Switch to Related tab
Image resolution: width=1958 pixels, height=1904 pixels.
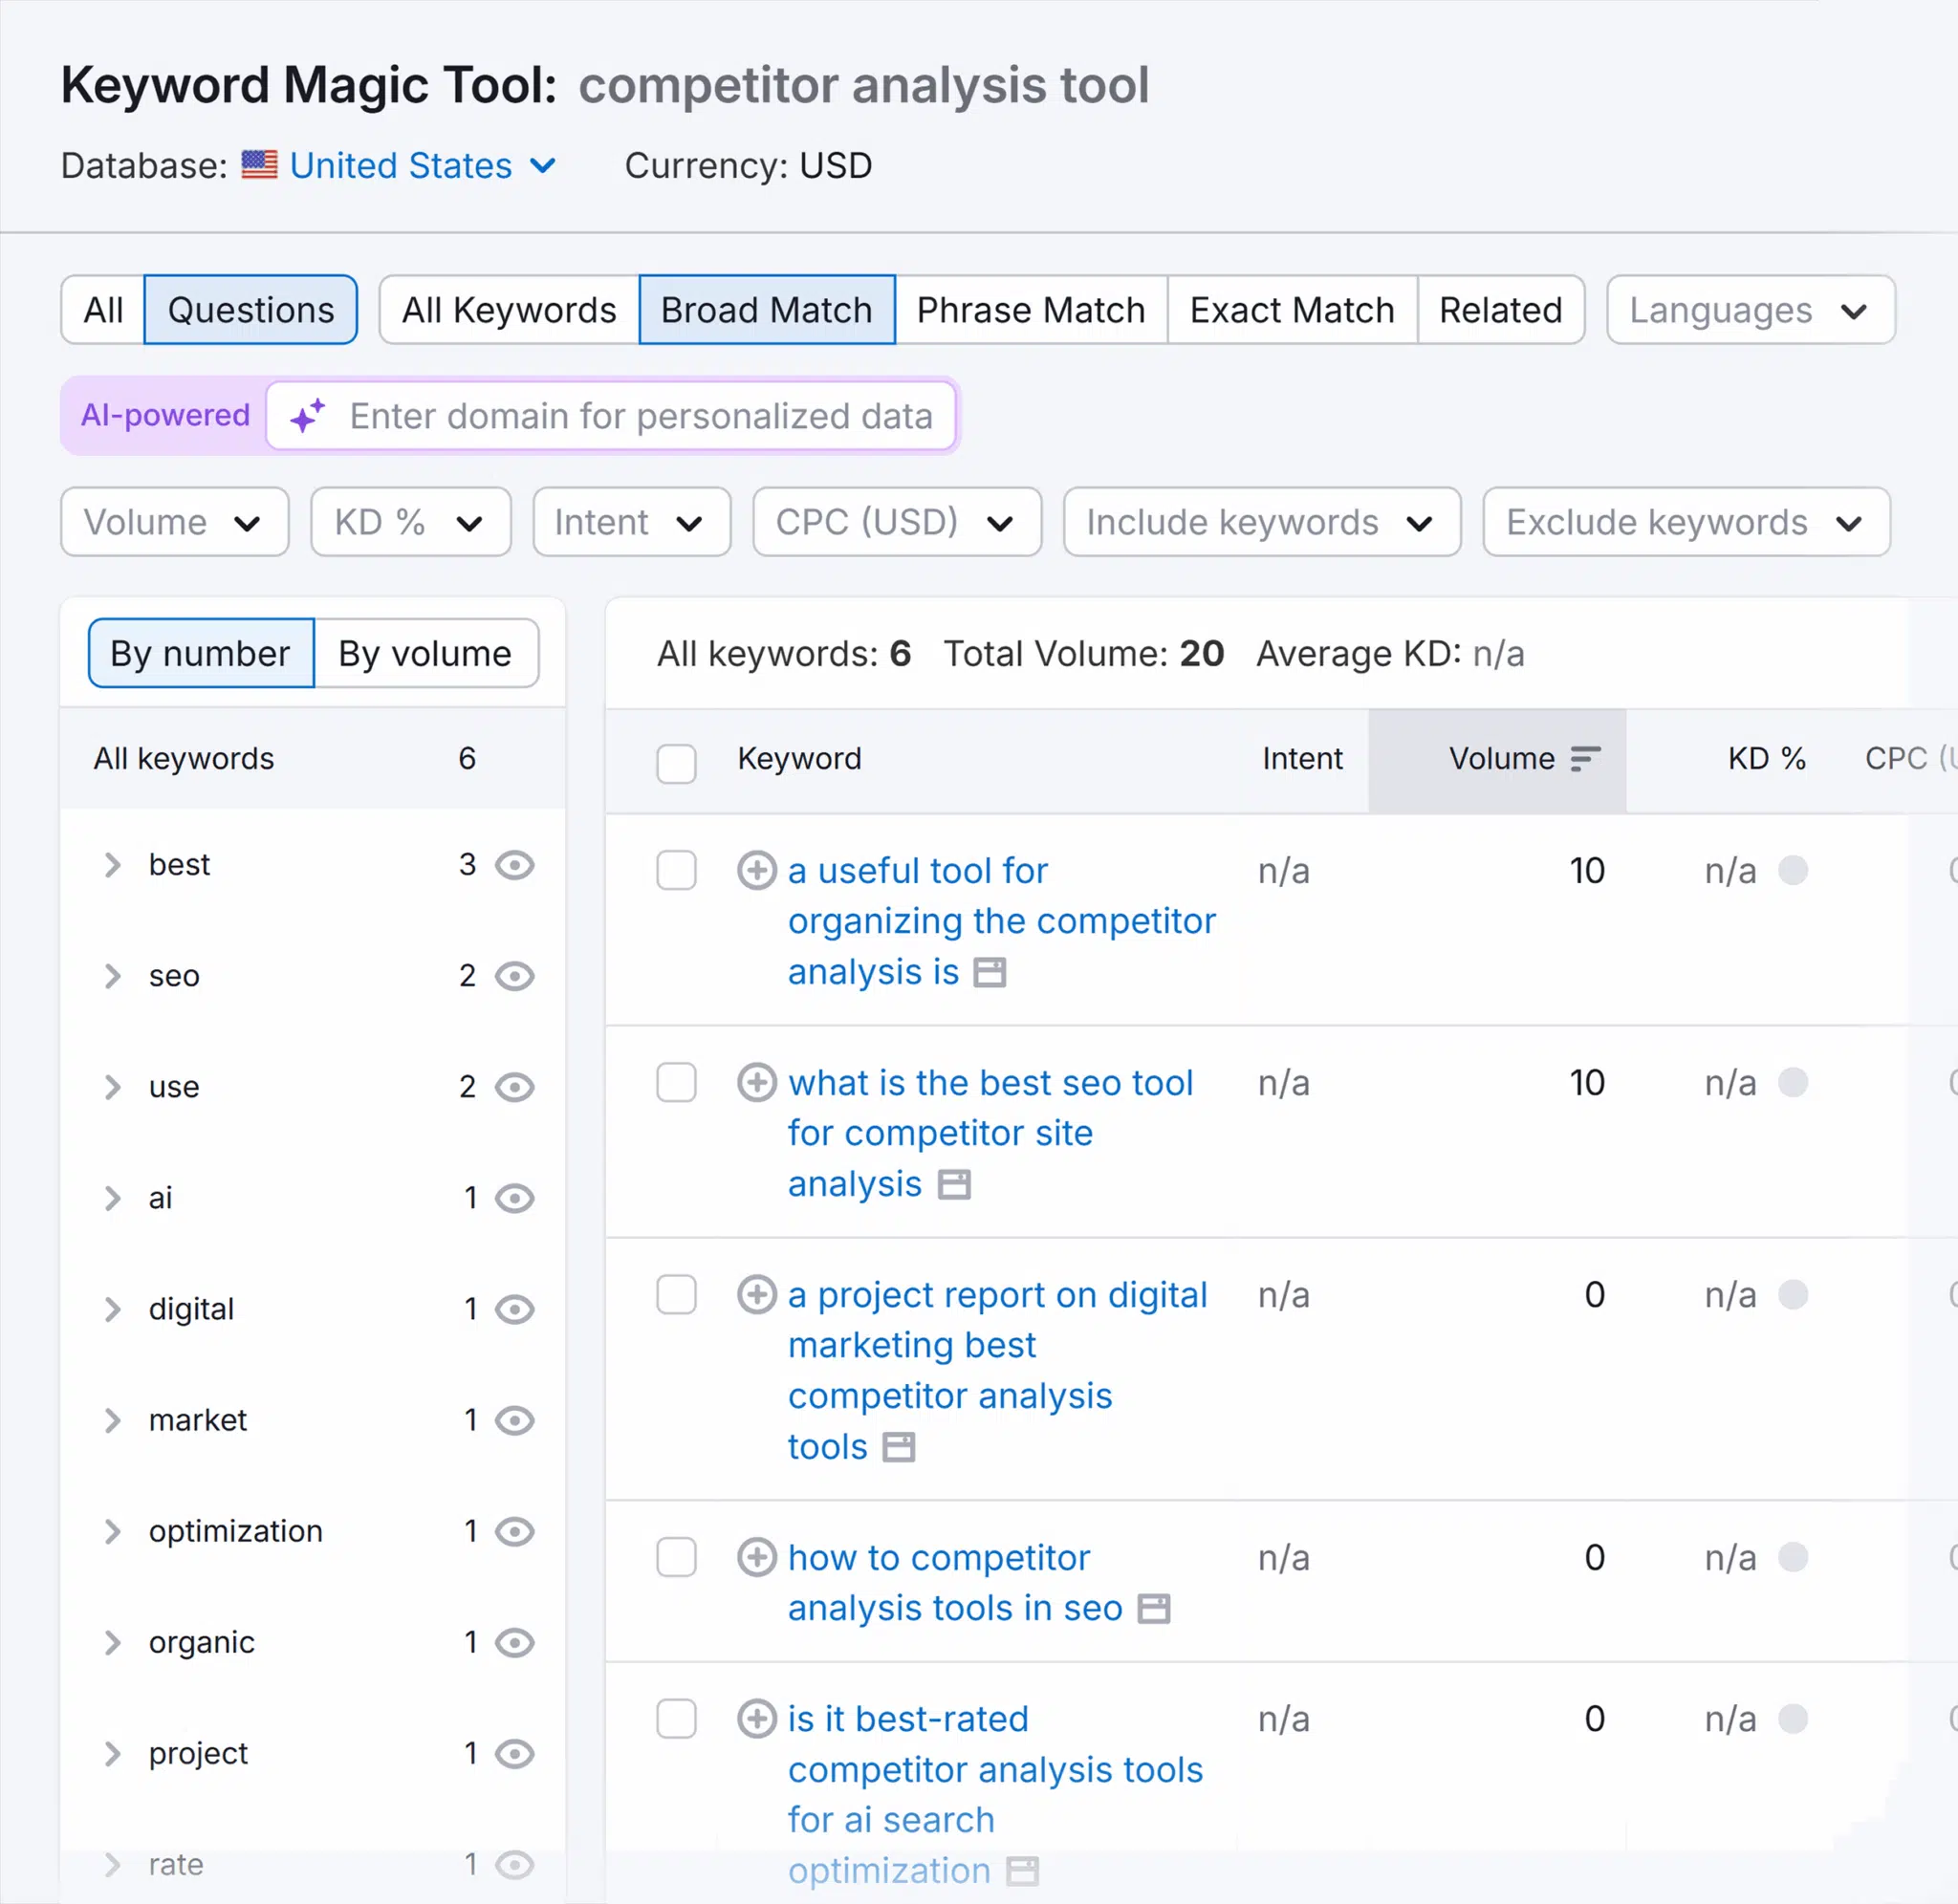[x=1501, y=310]
